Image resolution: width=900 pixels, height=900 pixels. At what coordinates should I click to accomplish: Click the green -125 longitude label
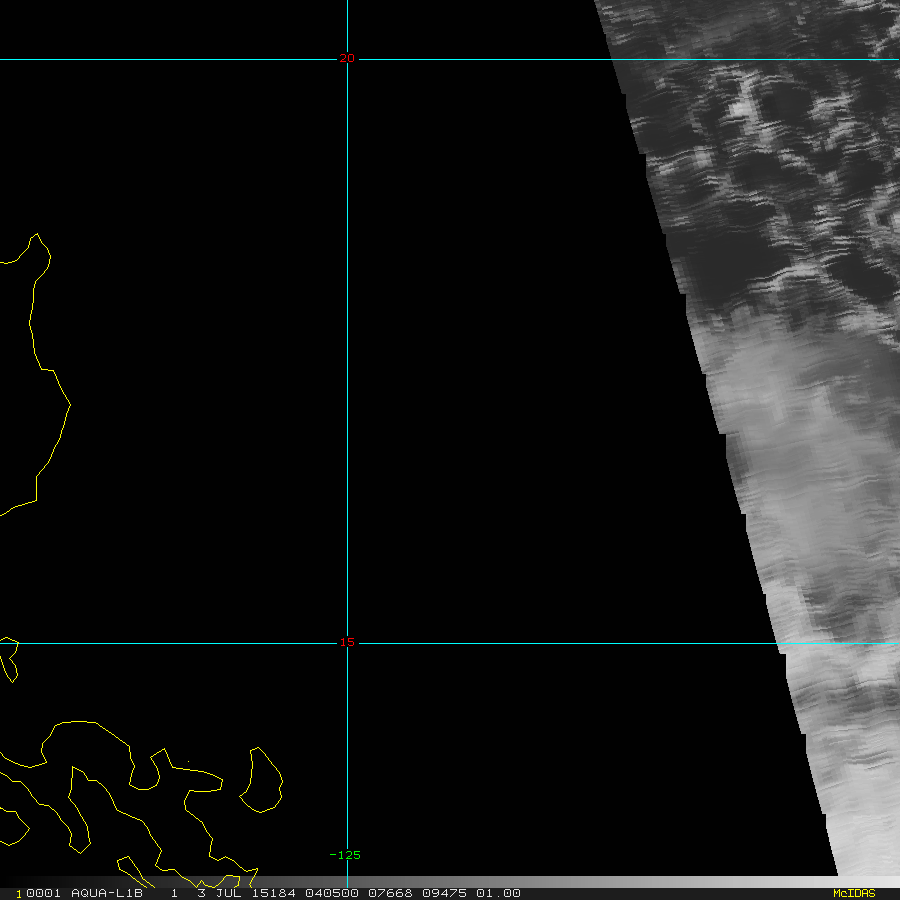(x=345, y=855)
